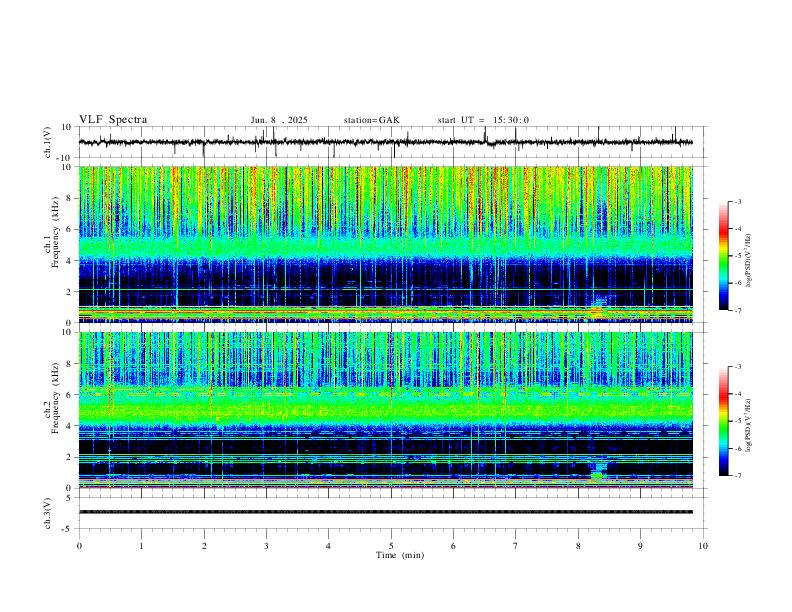Click the "6" kHz tick on ch.1 spectrogram axis

pos(69,229)
